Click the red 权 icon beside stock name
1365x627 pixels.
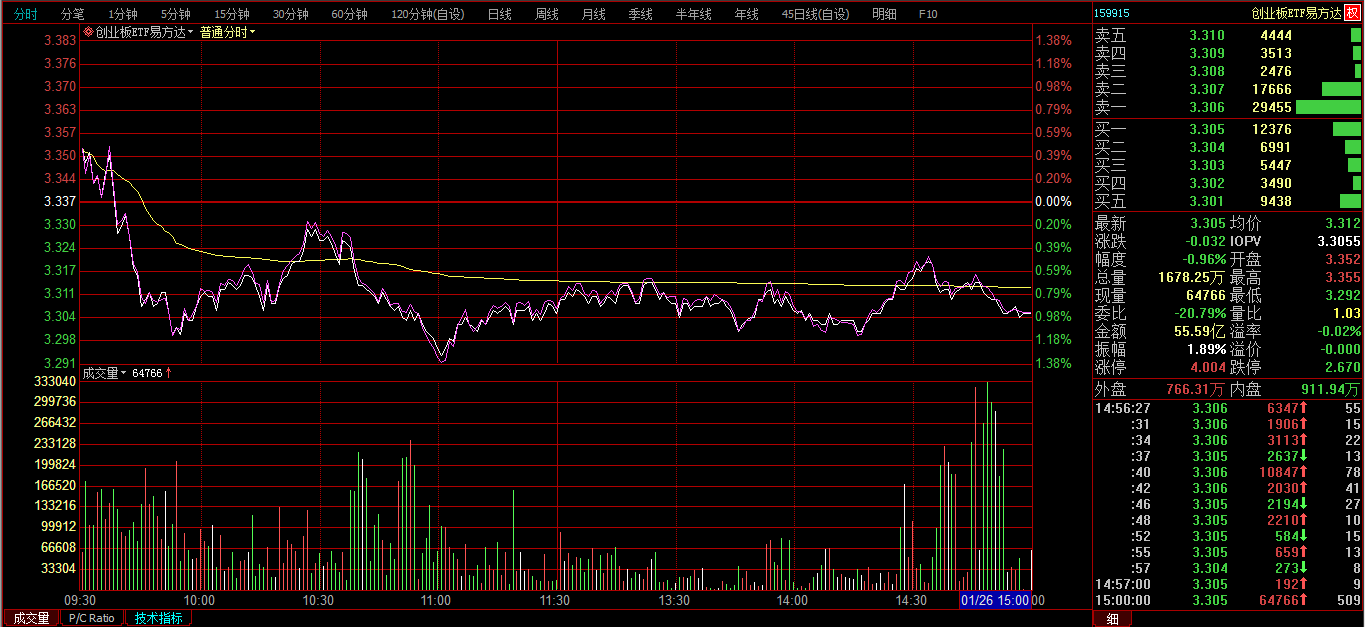click(1352, 13)
